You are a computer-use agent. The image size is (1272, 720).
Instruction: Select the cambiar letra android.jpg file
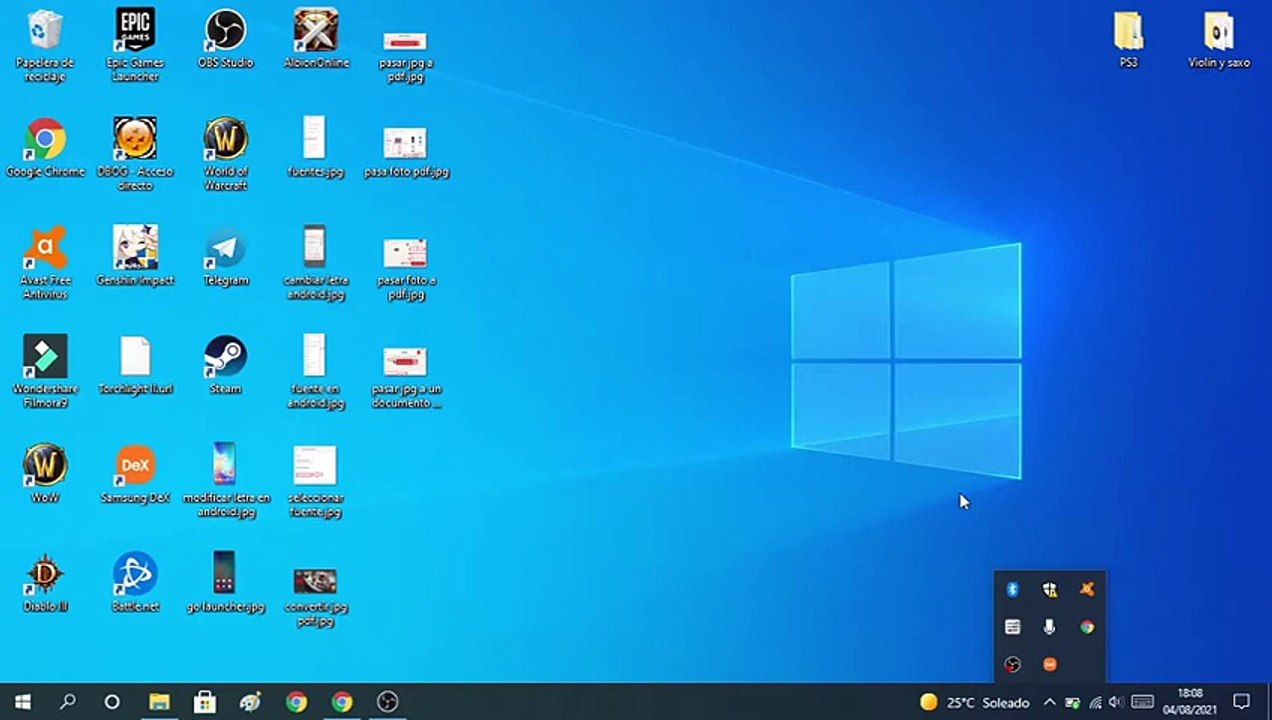click(315, 263)
